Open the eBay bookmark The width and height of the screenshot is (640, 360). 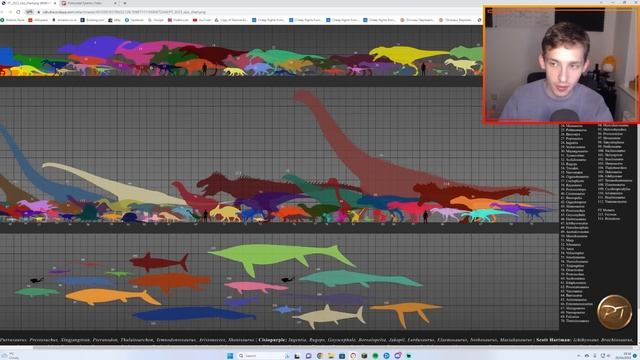coord(115,20)
